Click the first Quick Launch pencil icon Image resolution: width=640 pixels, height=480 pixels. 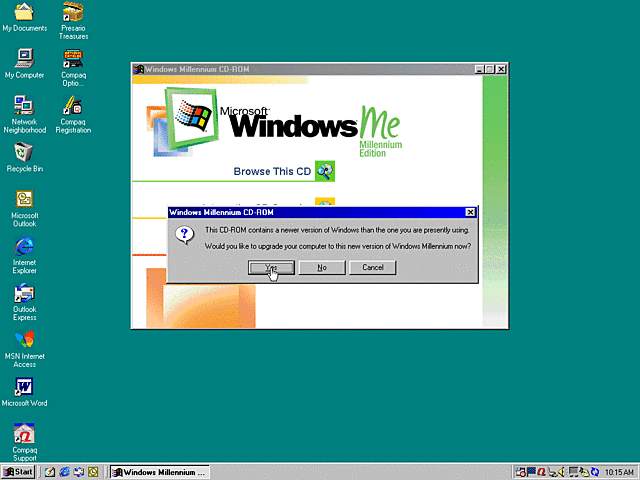[50, 472]
